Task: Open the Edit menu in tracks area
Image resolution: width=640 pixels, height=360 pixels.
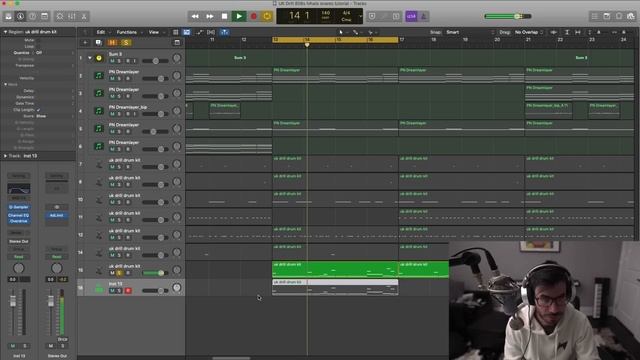Action: coord(101,32)
